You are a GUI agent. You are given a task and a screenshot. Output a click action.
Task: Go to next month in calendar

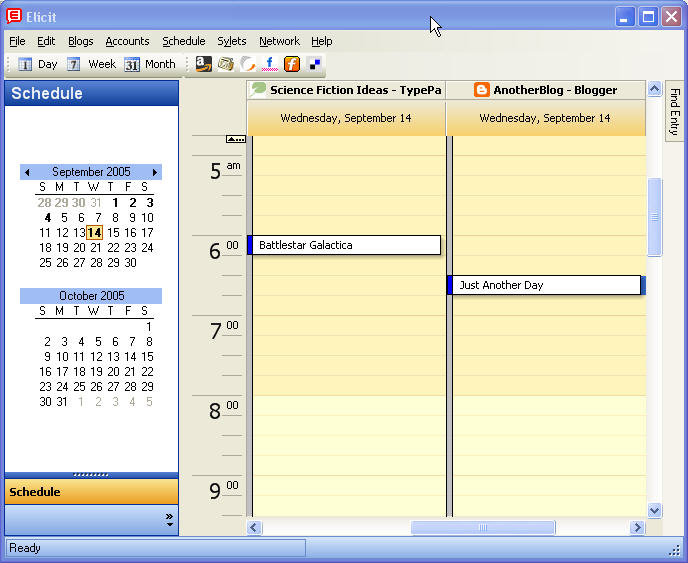click(x=154, y=172)
